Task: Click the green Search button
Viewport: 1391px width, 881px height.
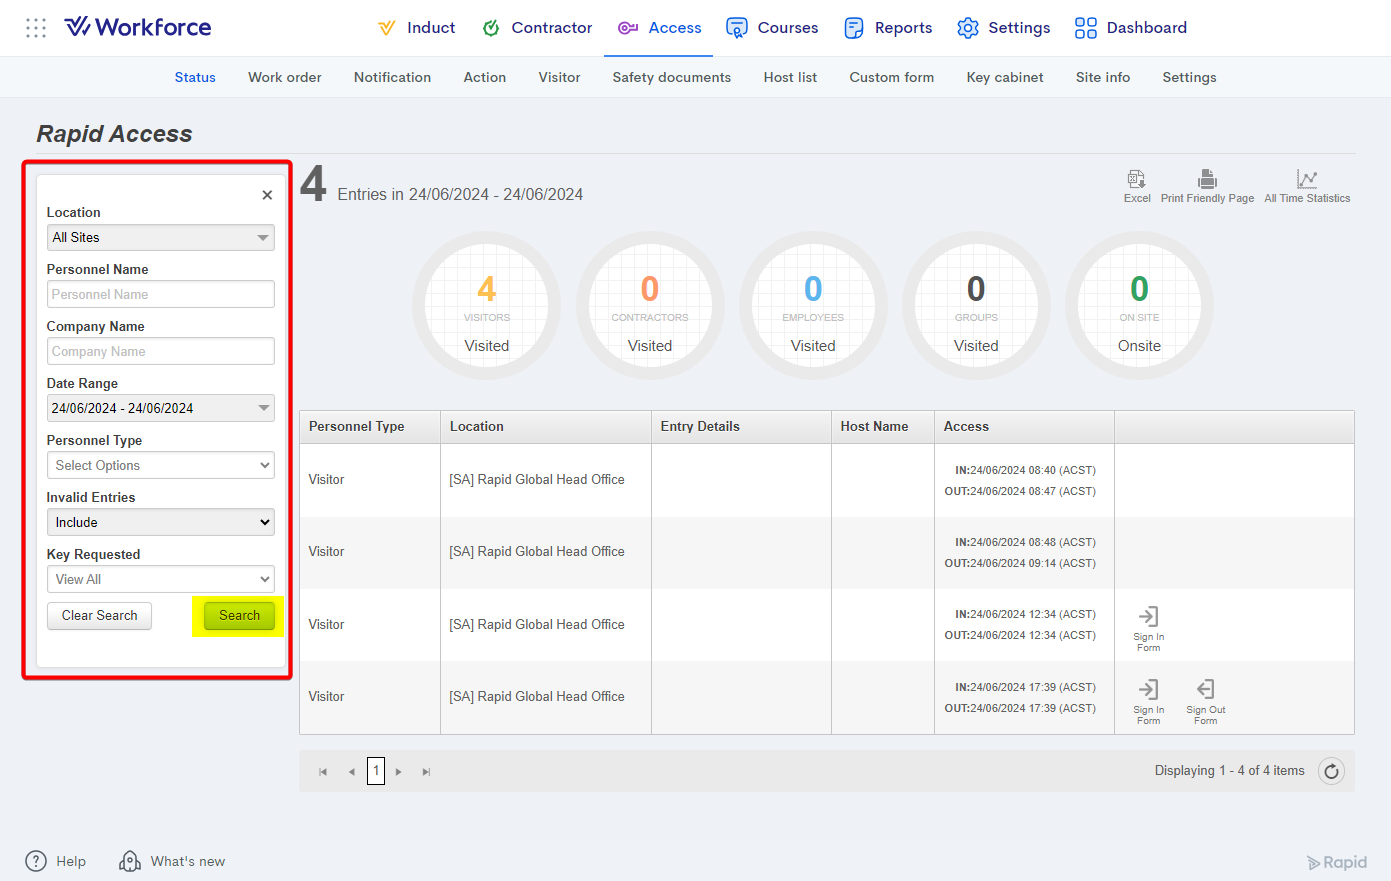Action: tap(239, 616)
